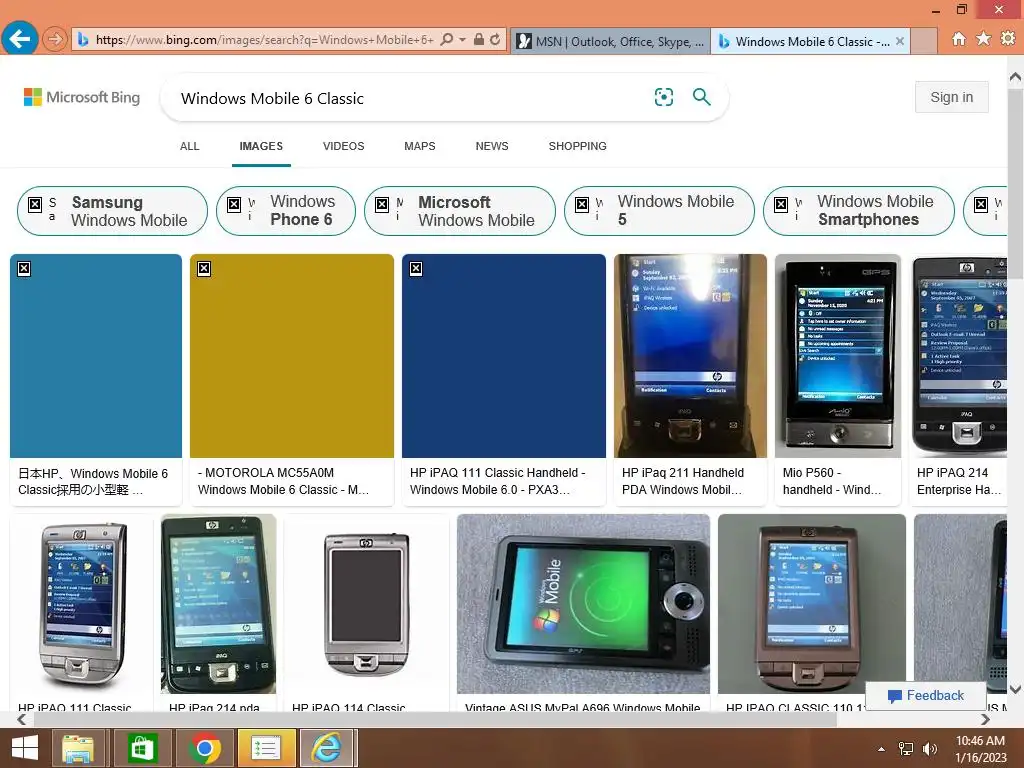Open the HP iPaq 214 pda thumbnail
The width and height of the screenshot is (1024, 768).
tap(219, 604)
